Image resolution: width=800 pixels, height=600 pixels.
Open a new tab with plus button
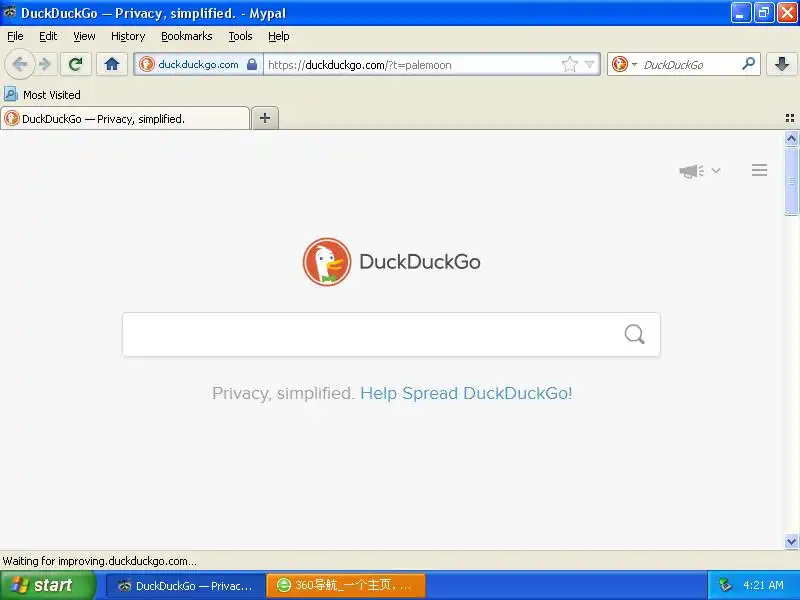coord(265,118)
